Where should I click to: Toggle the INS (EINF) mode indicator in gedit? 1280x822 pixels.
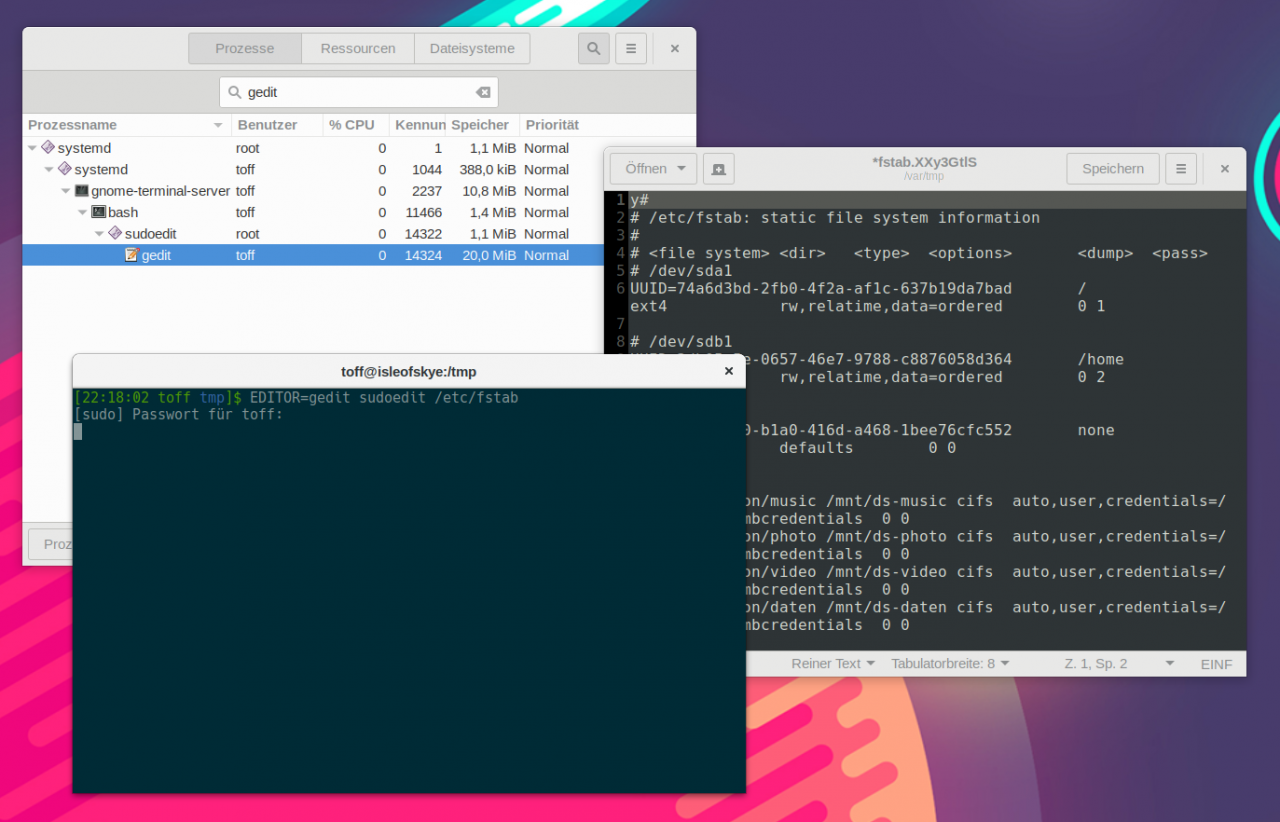tap(1217, 664)
